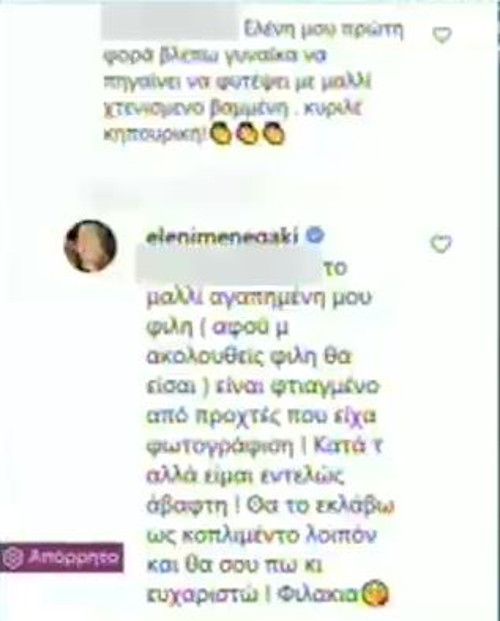Click the kiss emoji after Φιλάκια

click(x=376, y=593)
